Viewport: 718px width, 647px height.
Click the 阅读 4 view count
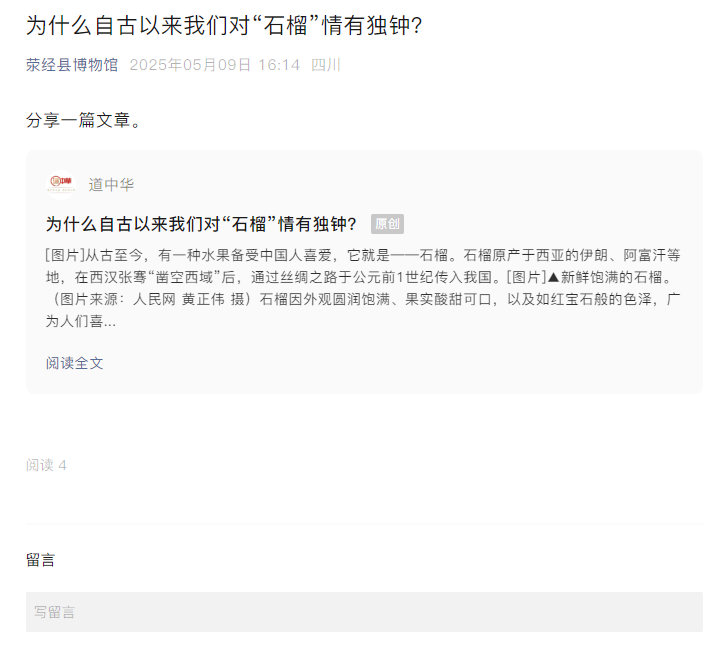click(x=46, y=465)
